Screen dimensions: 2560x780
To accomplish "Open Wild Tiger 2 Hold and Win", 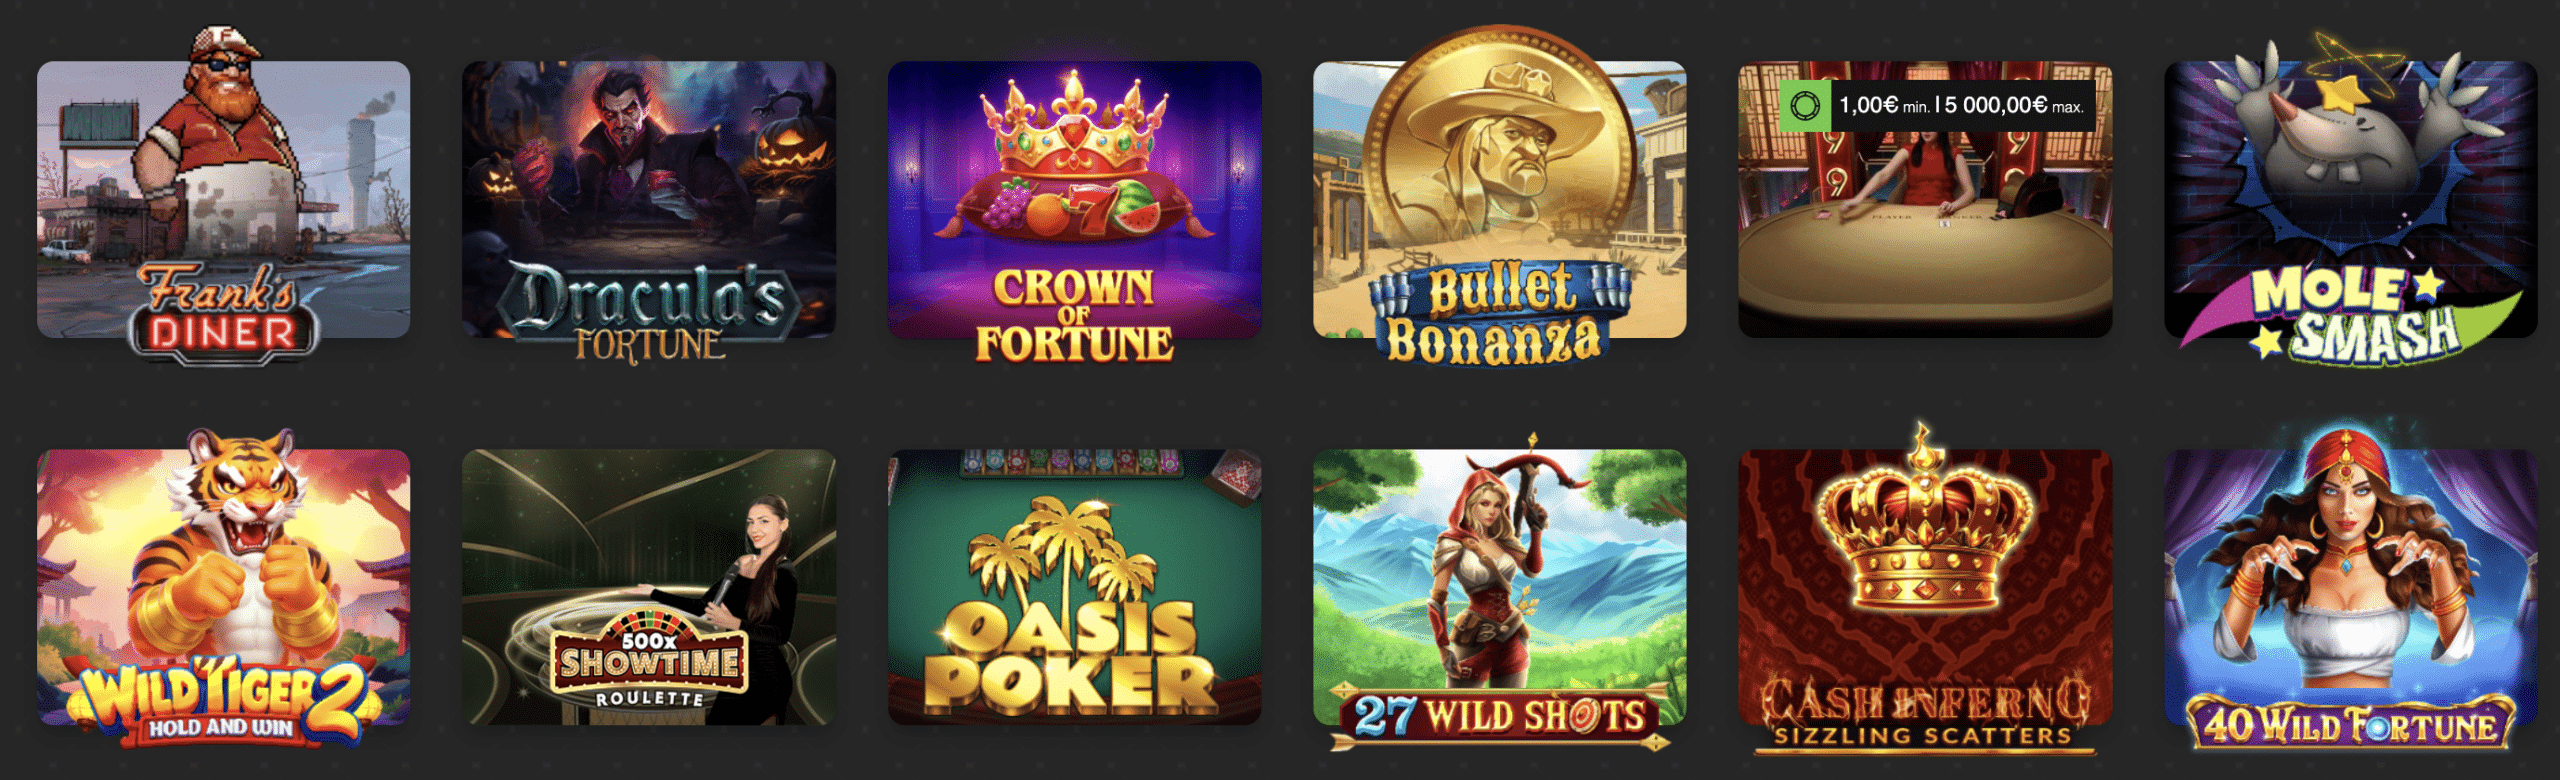I will [x=223, y=587].
